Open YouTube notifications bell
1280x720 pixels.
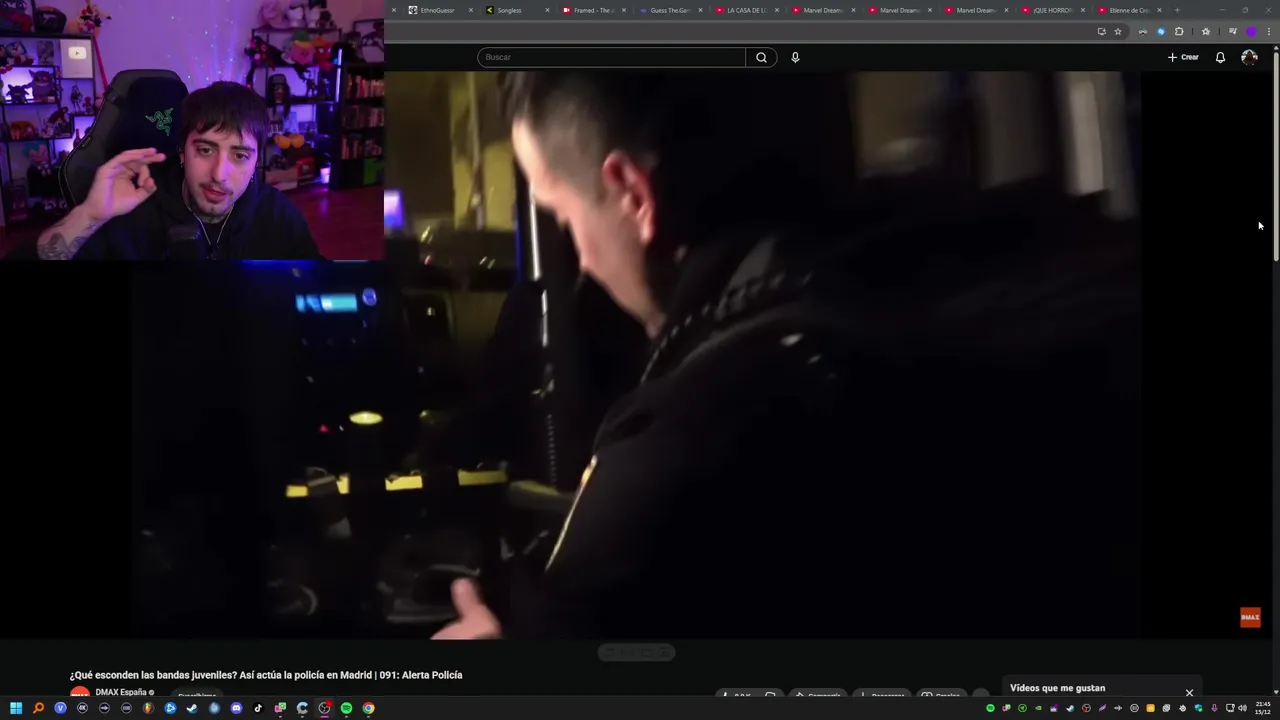pos(1220,57)
